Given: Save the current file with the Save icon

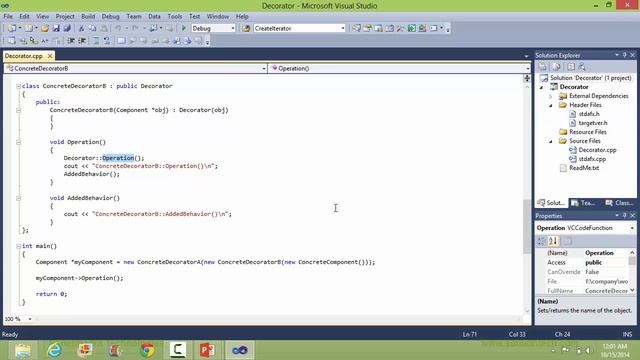Looking at the screenshot, I should point(56,28).
